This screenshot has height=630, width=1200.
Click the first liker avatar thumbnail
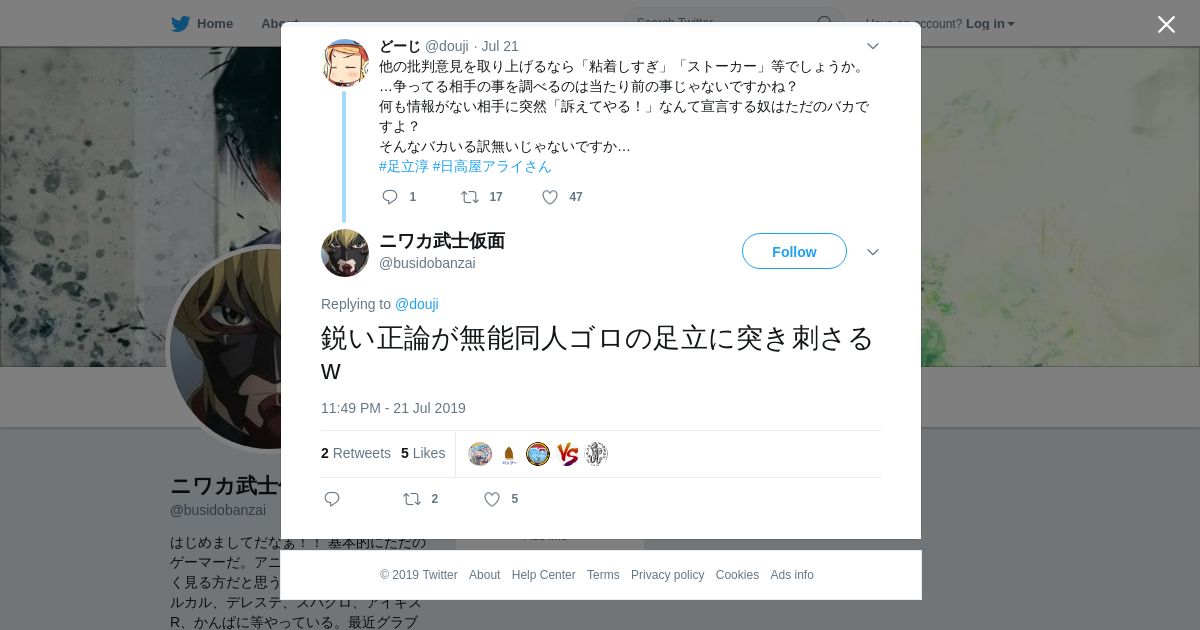pos(480,454)
